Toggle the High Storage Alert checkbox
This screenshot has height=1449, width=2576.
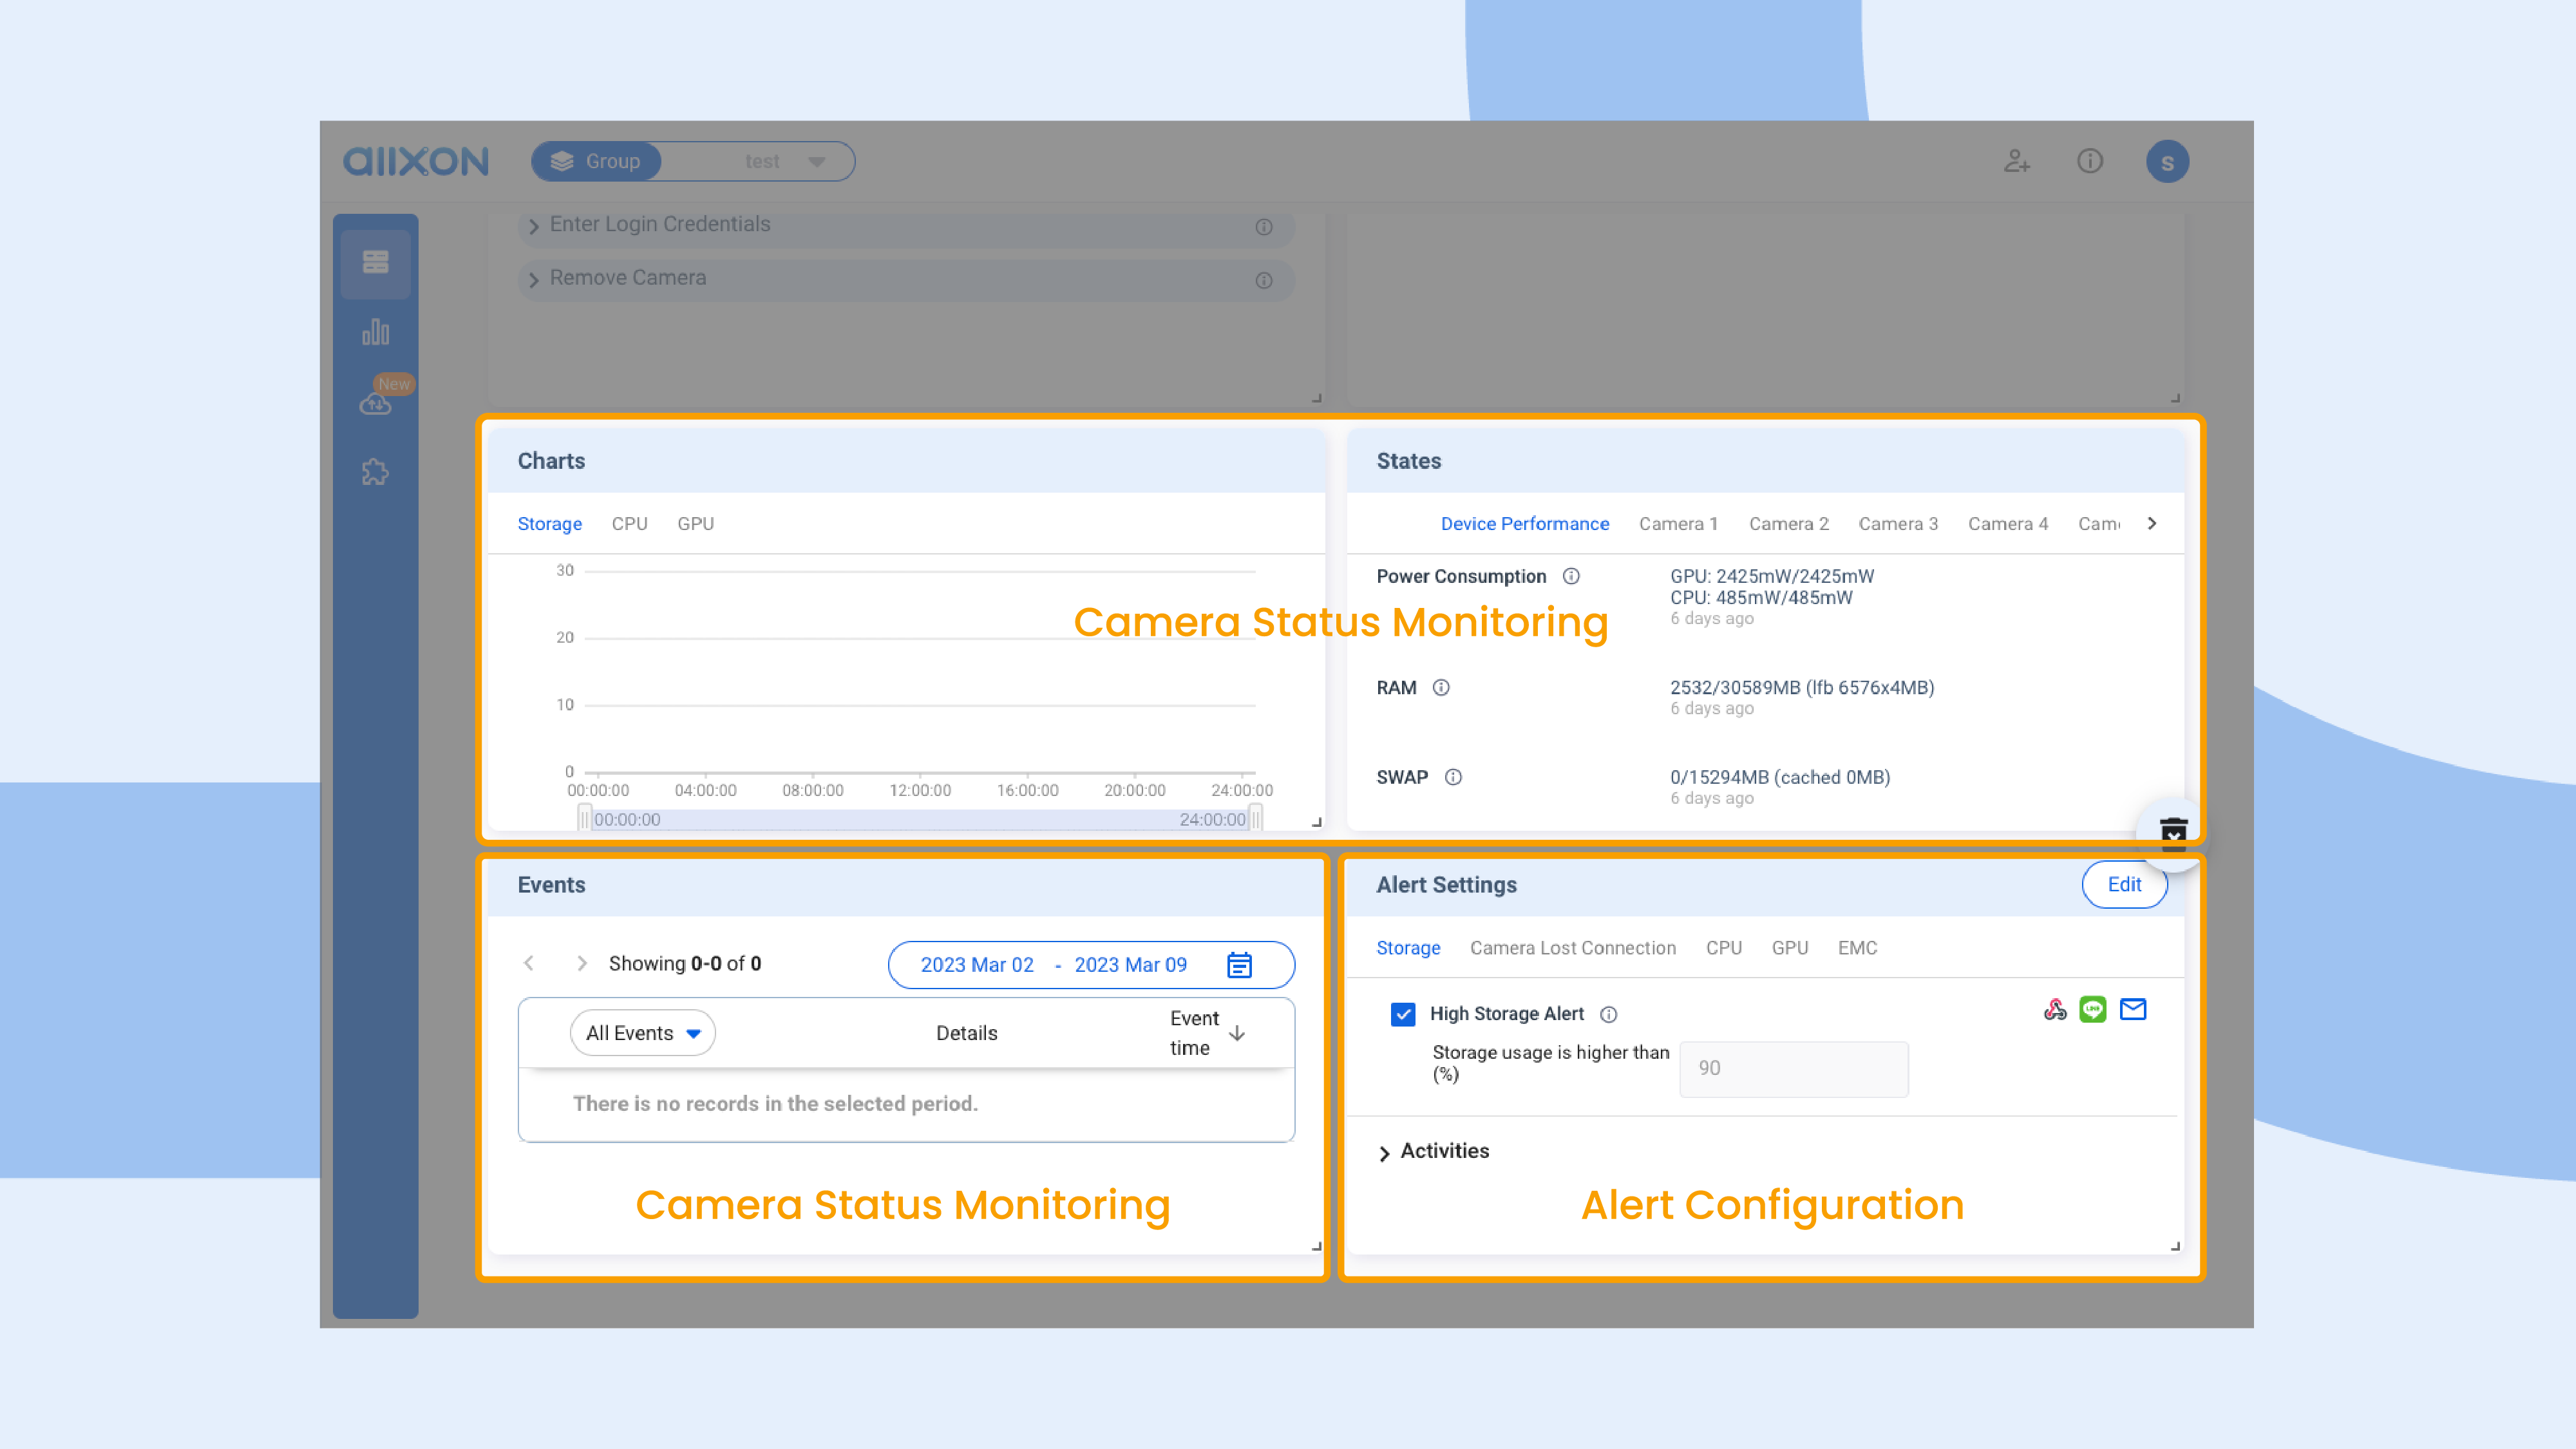click(1403, 1014)
